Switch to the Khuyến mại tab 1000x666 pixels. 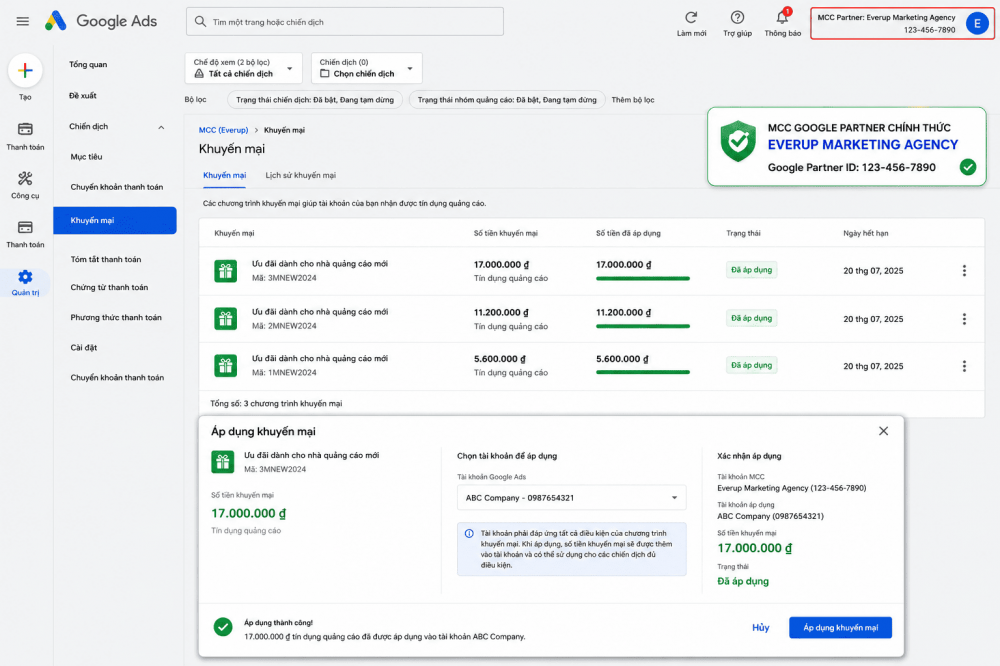click(x=224, y=175)
